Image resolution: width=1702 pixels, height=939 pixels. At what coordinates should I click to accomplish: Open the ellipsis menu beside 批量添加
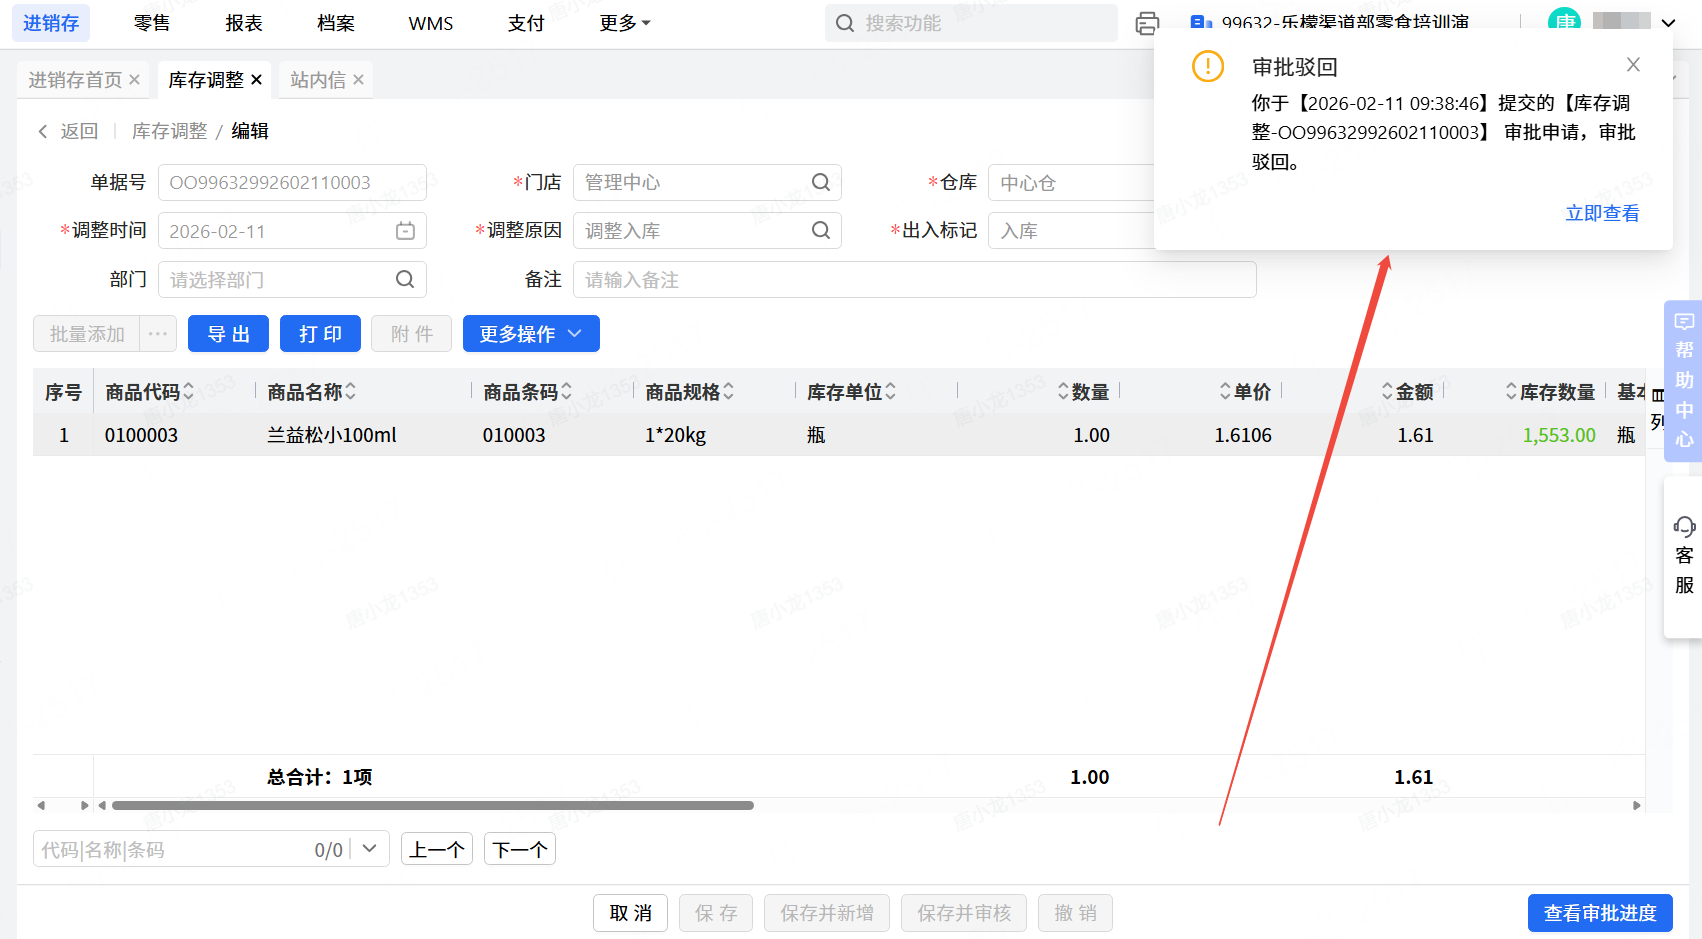click(x=158, y=334)
